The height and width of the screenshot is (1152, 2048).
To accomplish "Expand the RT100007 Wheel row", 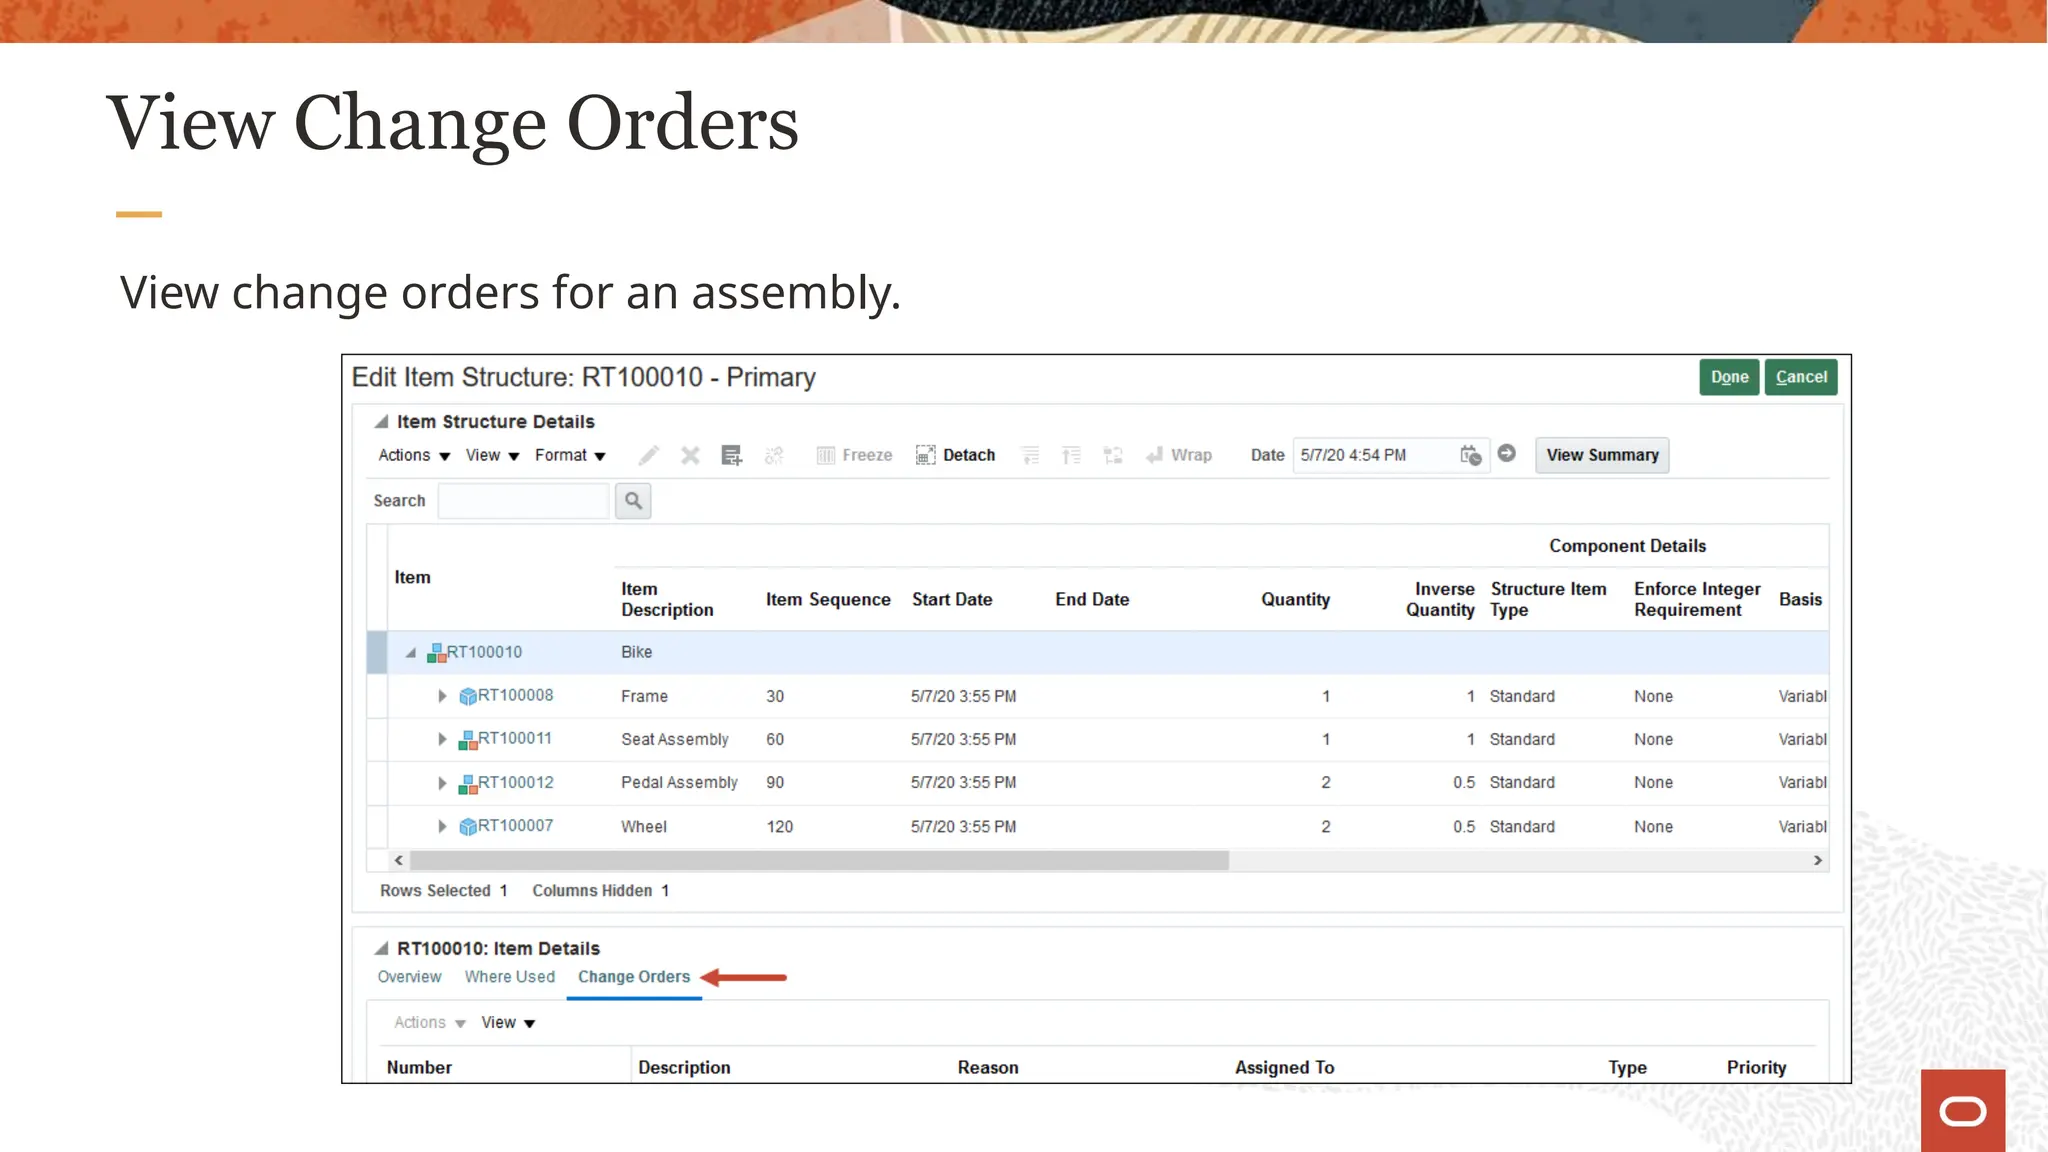I will coord(442,826).
